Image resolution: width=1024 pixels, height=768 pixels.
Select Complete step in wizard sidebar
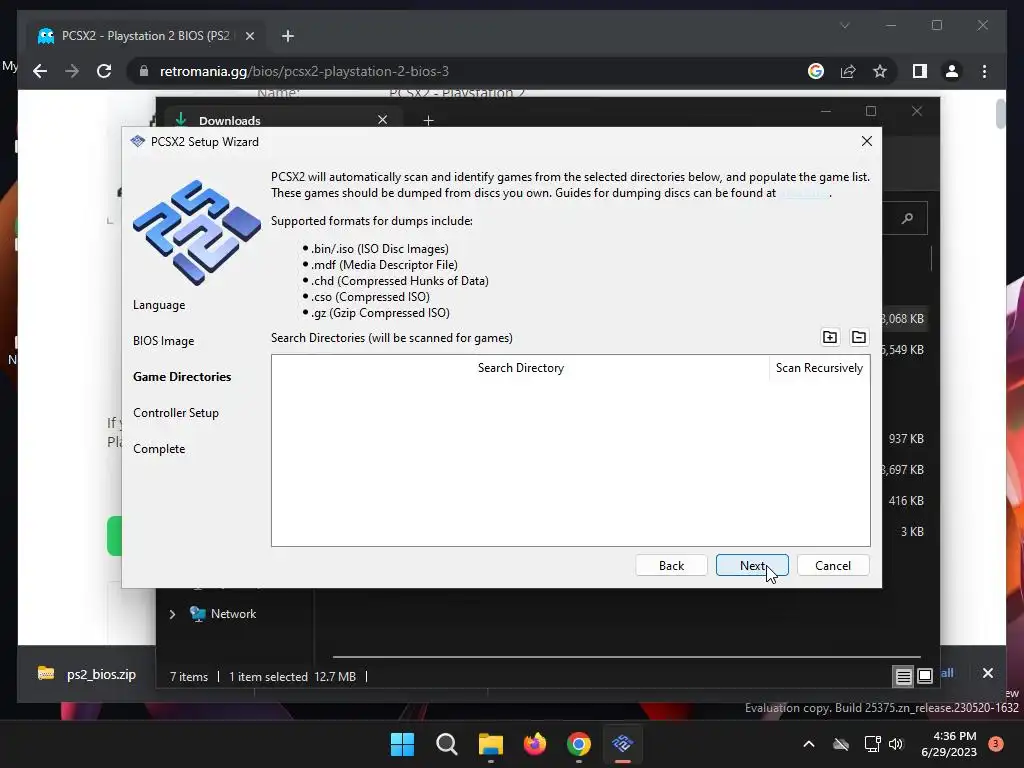(x=159, y=449)
